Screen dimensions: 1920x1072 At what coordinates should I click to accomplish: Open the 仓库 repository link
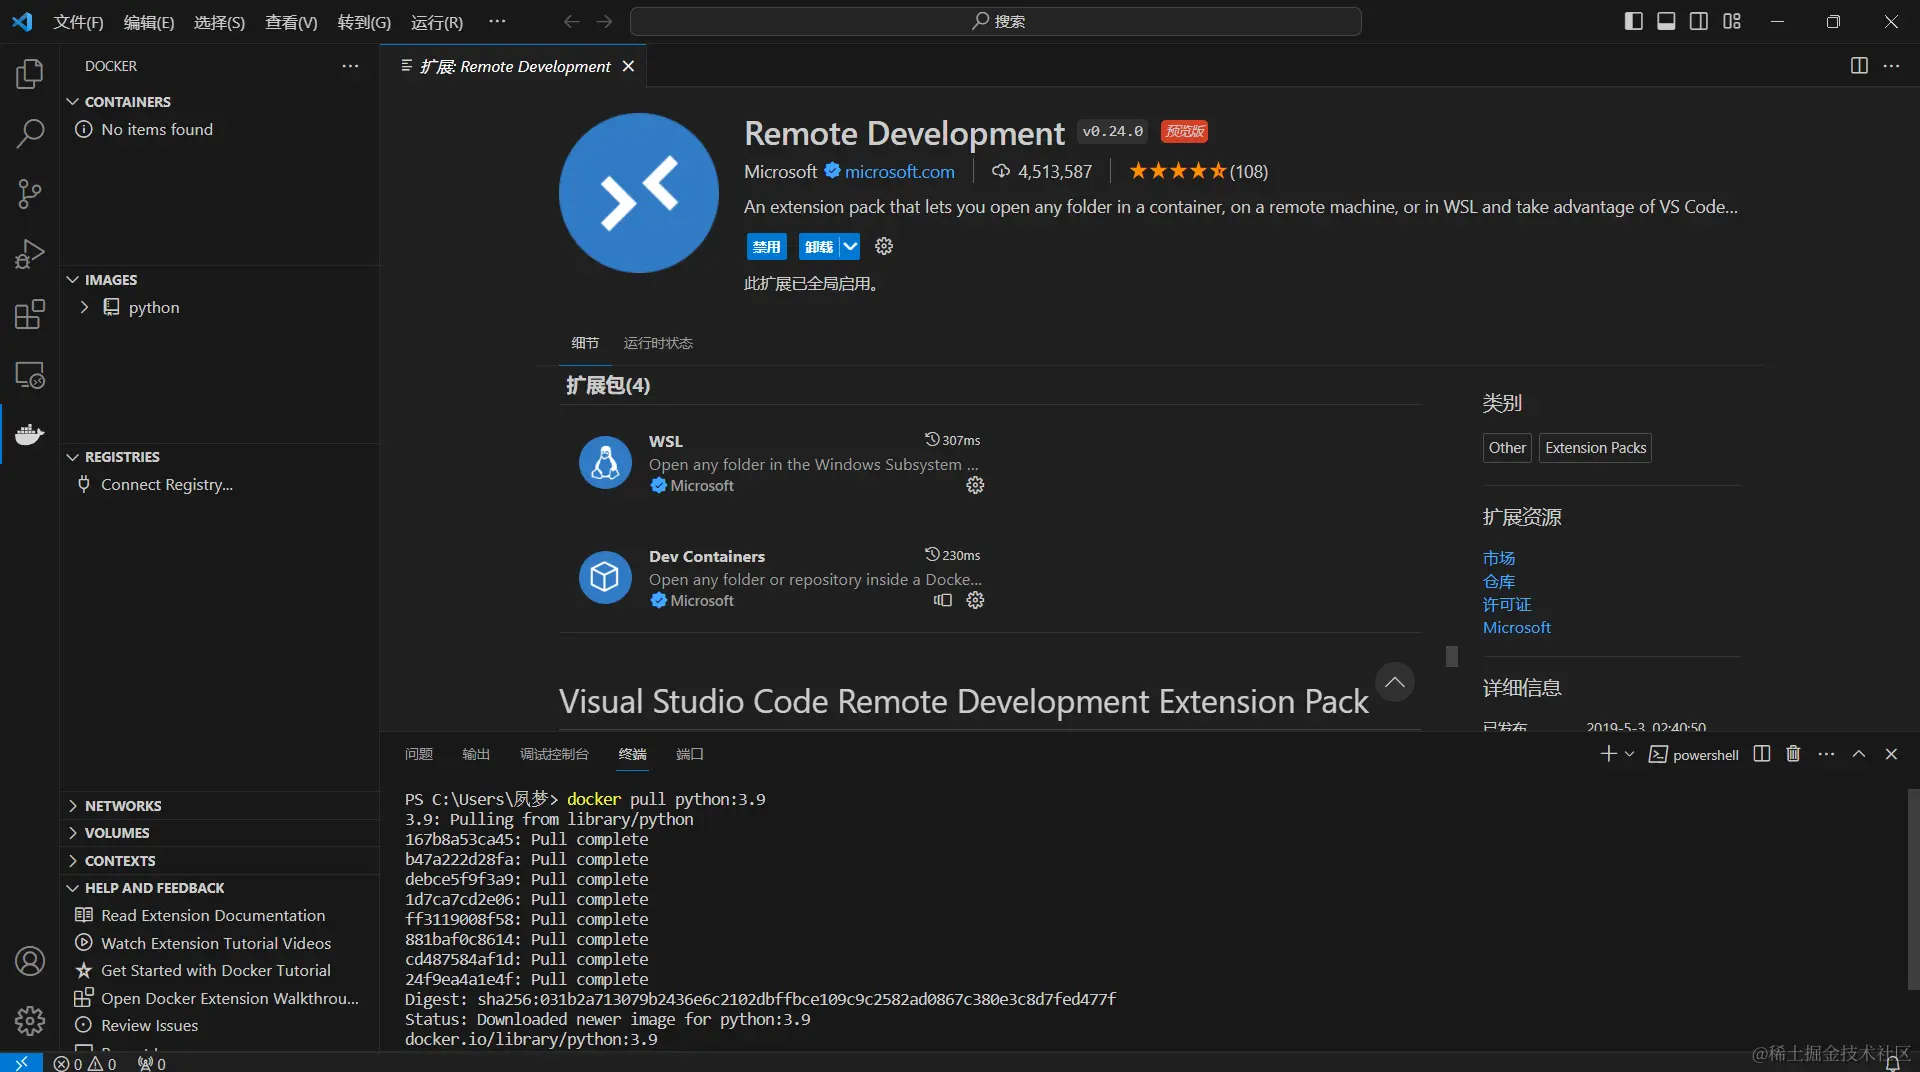coord(1498,581)
